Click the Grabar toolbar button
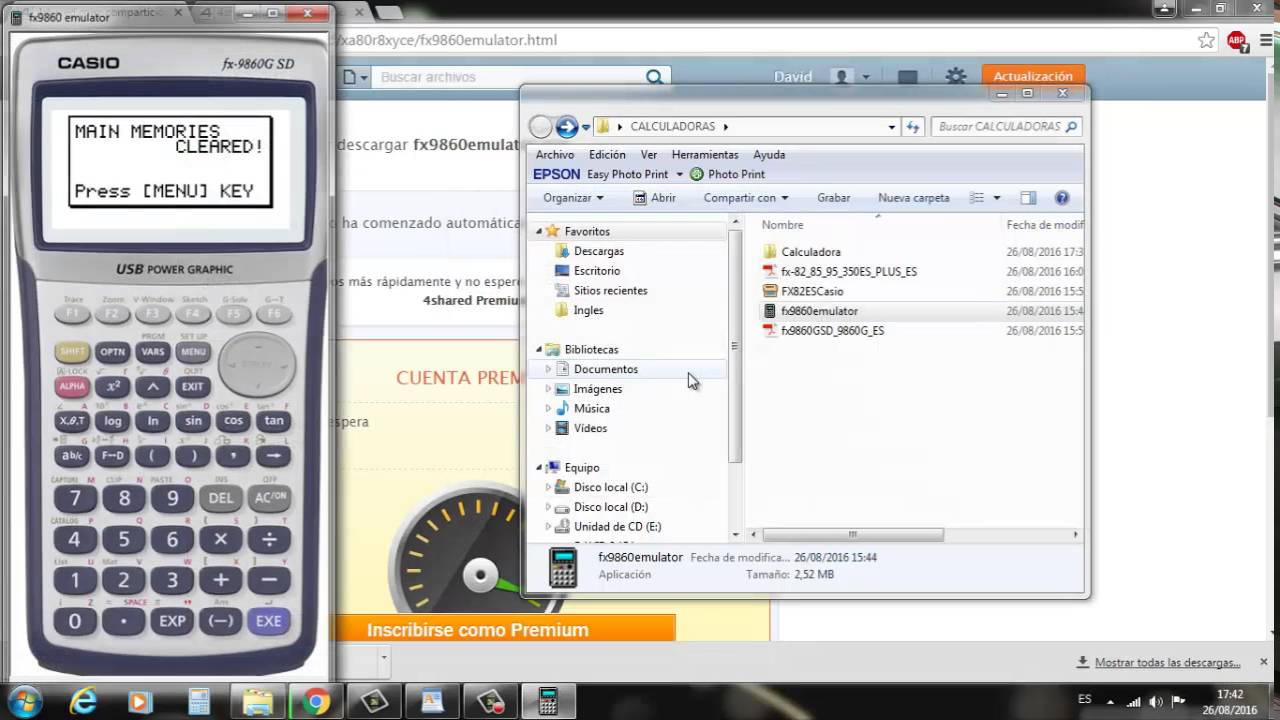Screen dimensions: 1280x720 [834, 198]
